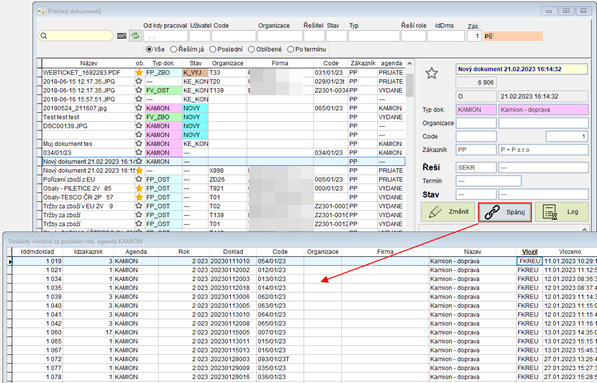The width and height of the screenshot is (597, 383).
Task: Remove the star from Nový dokument row with X998
Action: click(139, 170)
